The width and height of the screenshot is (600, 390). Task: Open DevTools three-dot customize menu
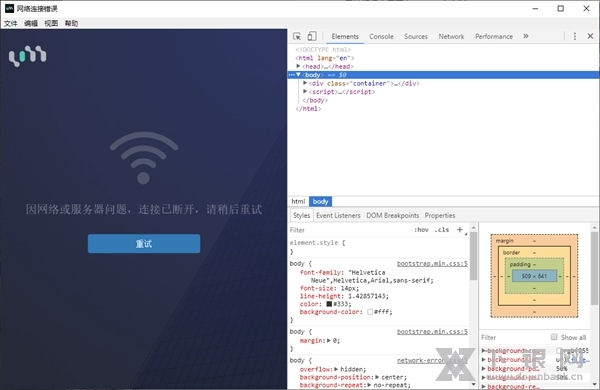click(x=574, y=36)
